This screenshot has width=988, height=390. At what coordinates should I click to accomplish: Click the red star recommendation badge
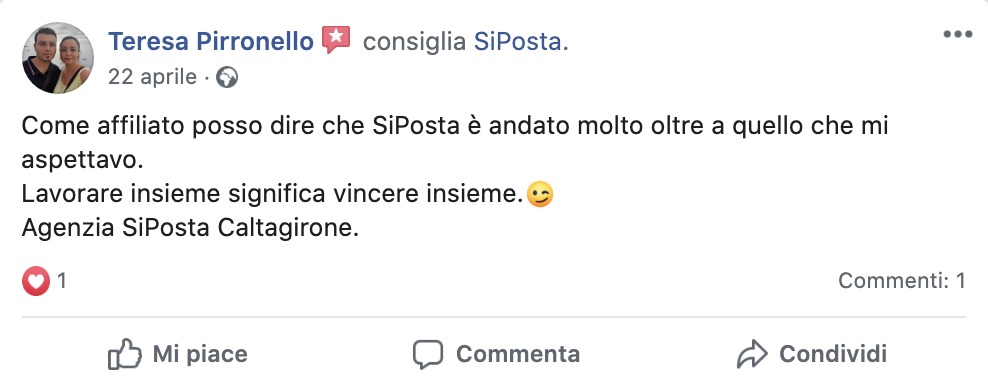(x=336, y=40)
